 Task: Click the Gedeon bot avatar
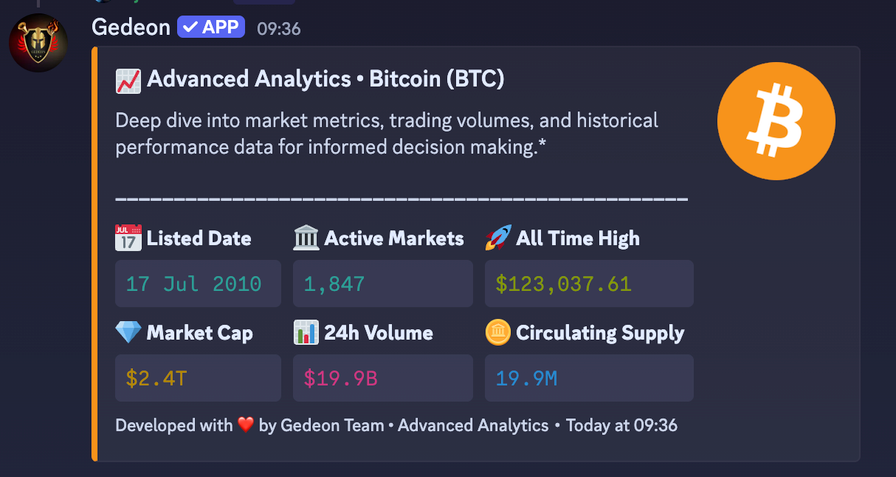pos(38,43)
